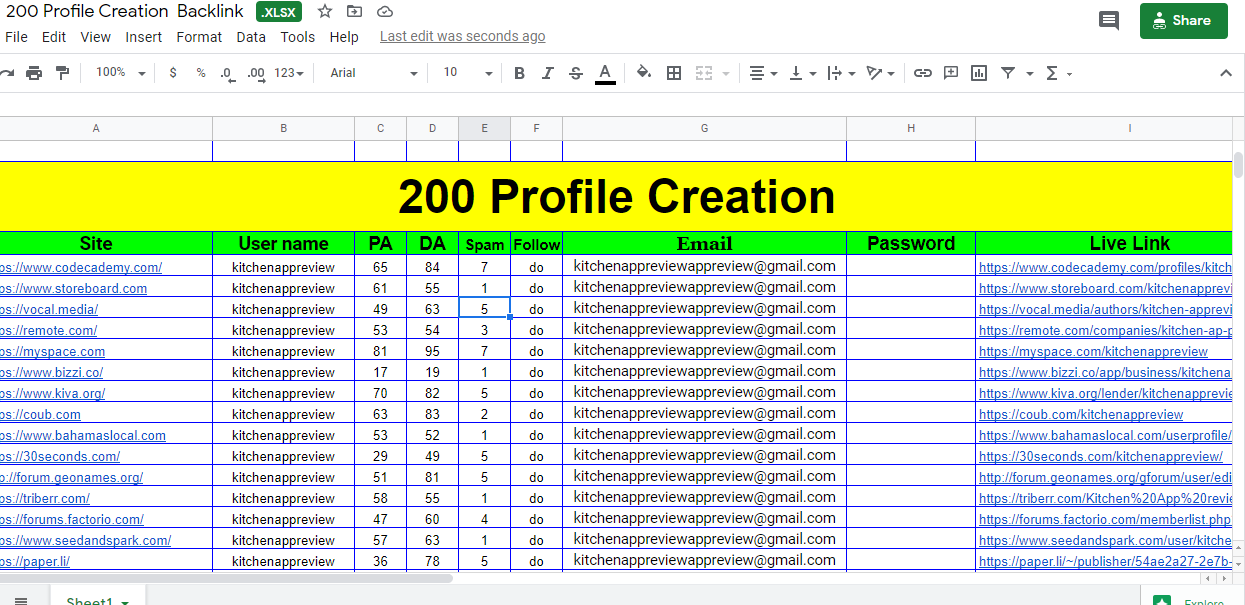1245x605 pixels.
Task: Open the Format menu
Action: (199, 37)
